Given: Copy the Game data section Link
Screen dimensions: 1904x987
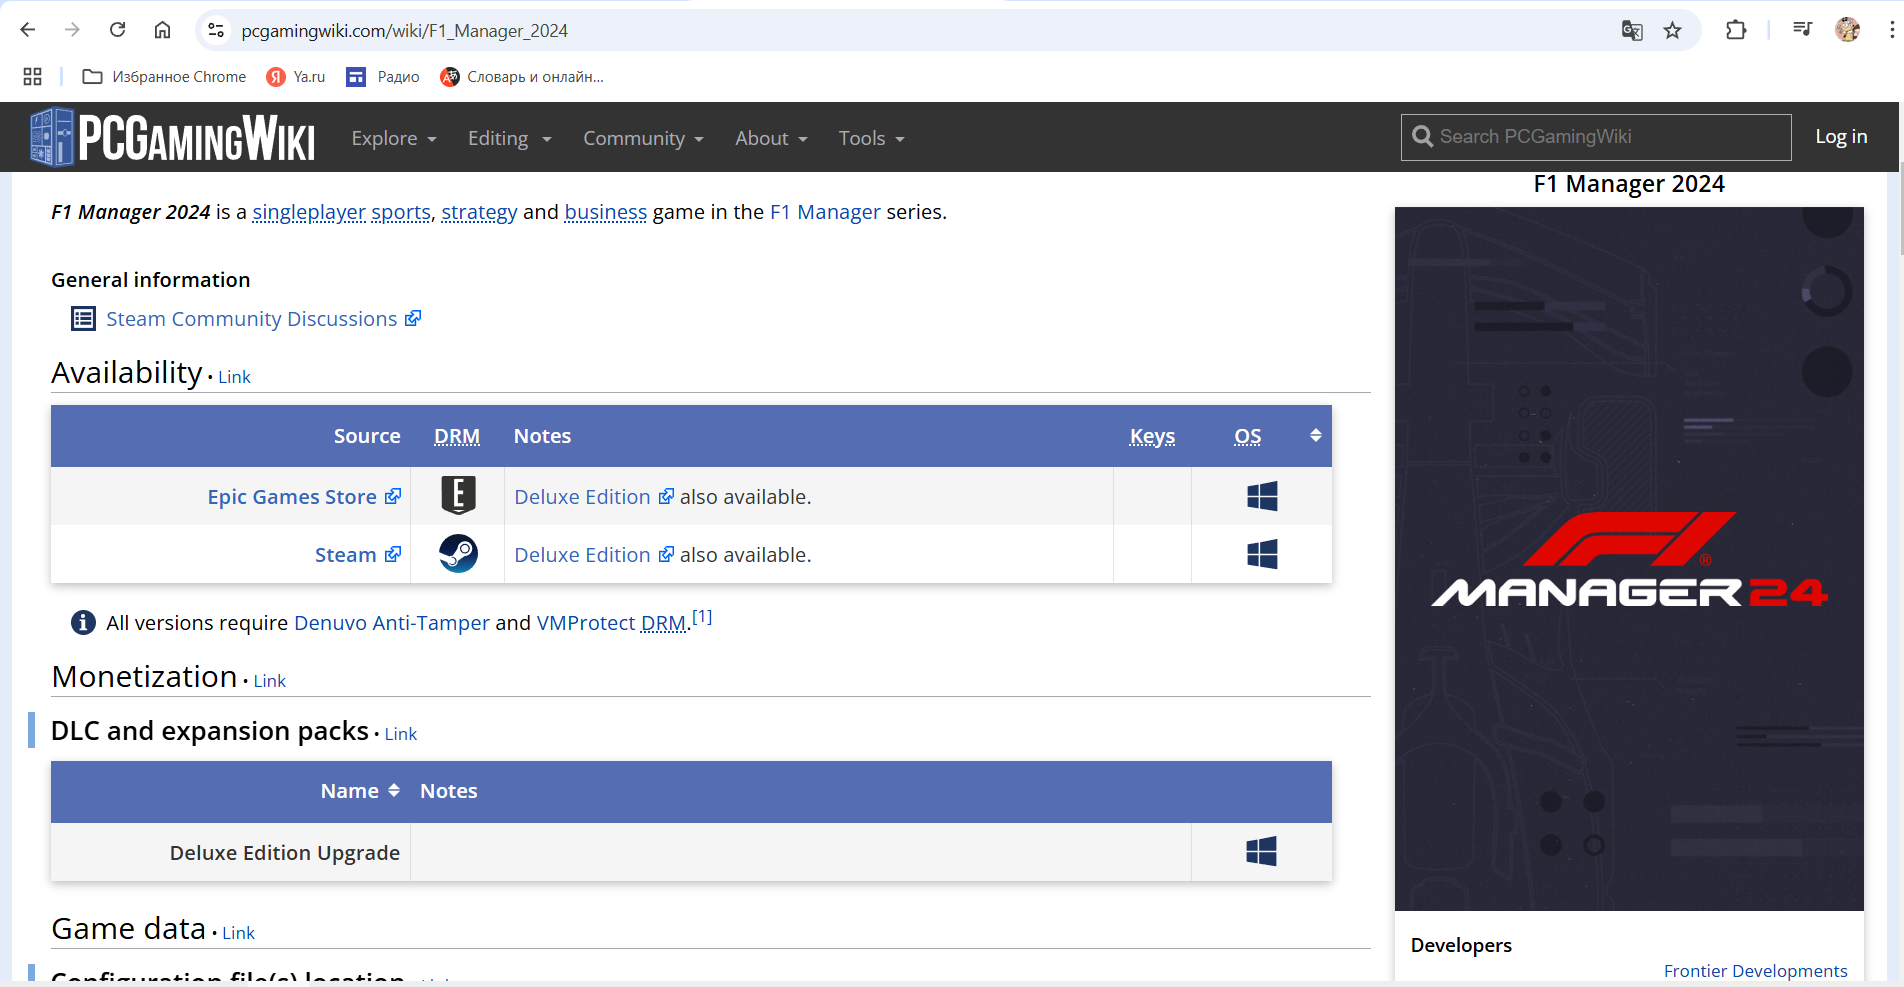Looking at the screenshot, I should [238, 933].
